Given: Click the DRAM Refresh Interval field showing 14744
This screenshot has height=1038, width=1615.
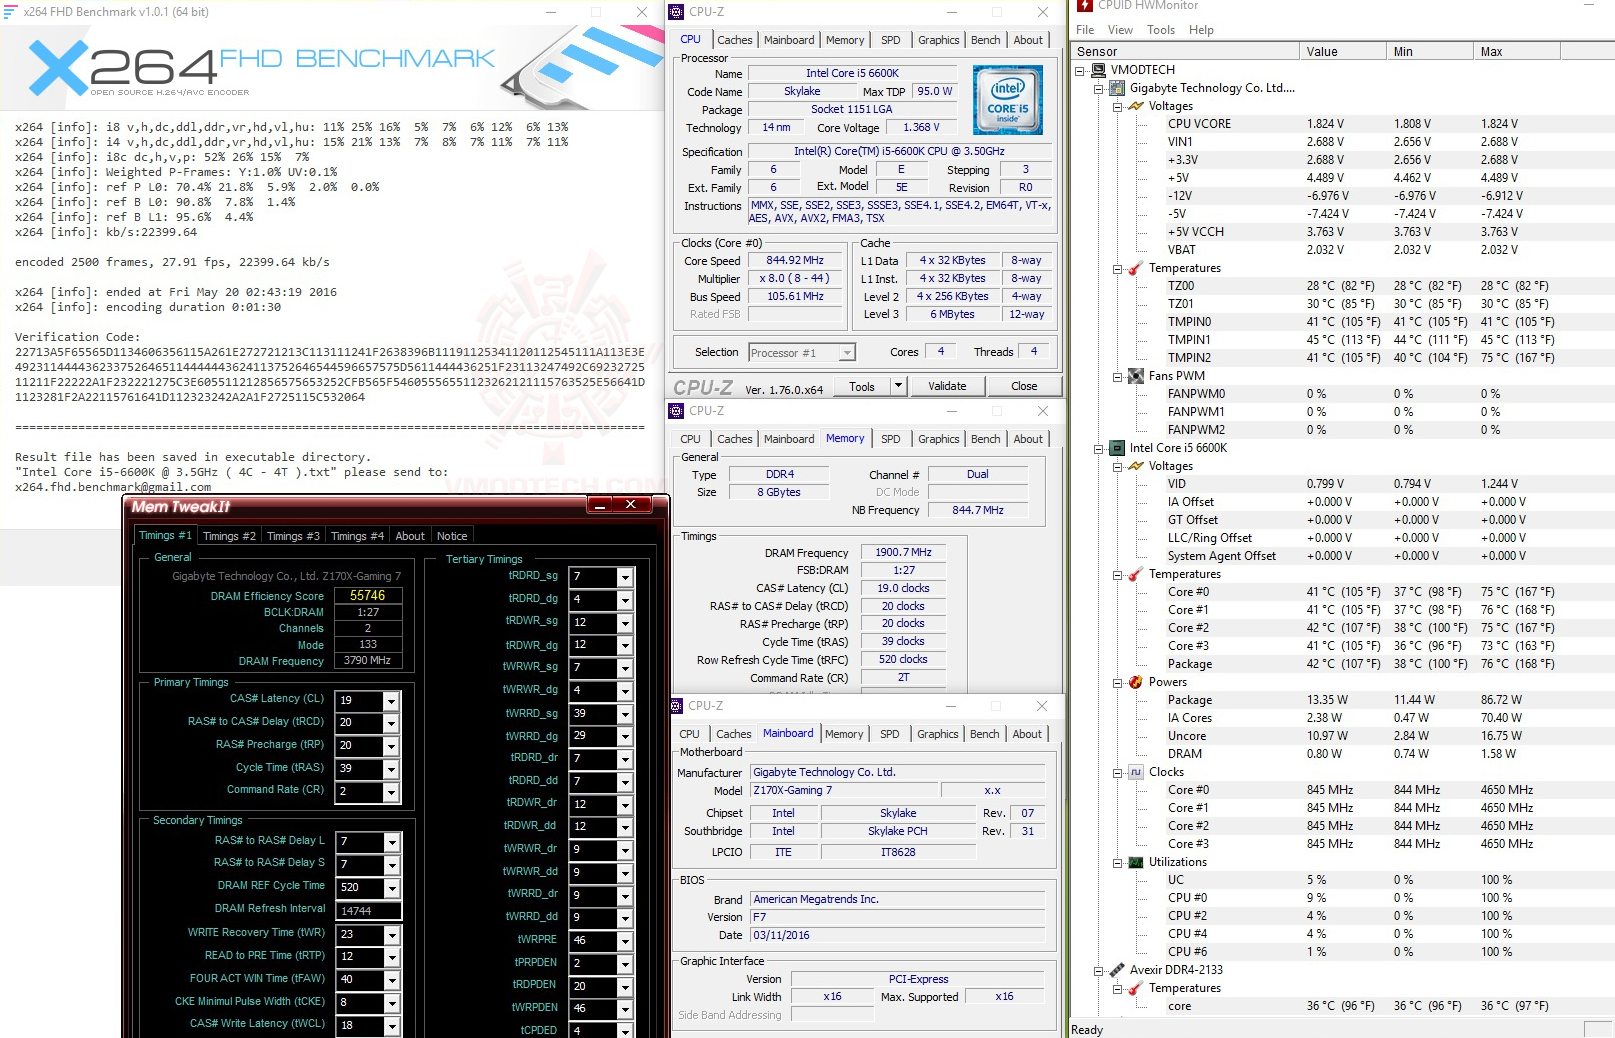Looking at the screenshot, I should [368, 911].
